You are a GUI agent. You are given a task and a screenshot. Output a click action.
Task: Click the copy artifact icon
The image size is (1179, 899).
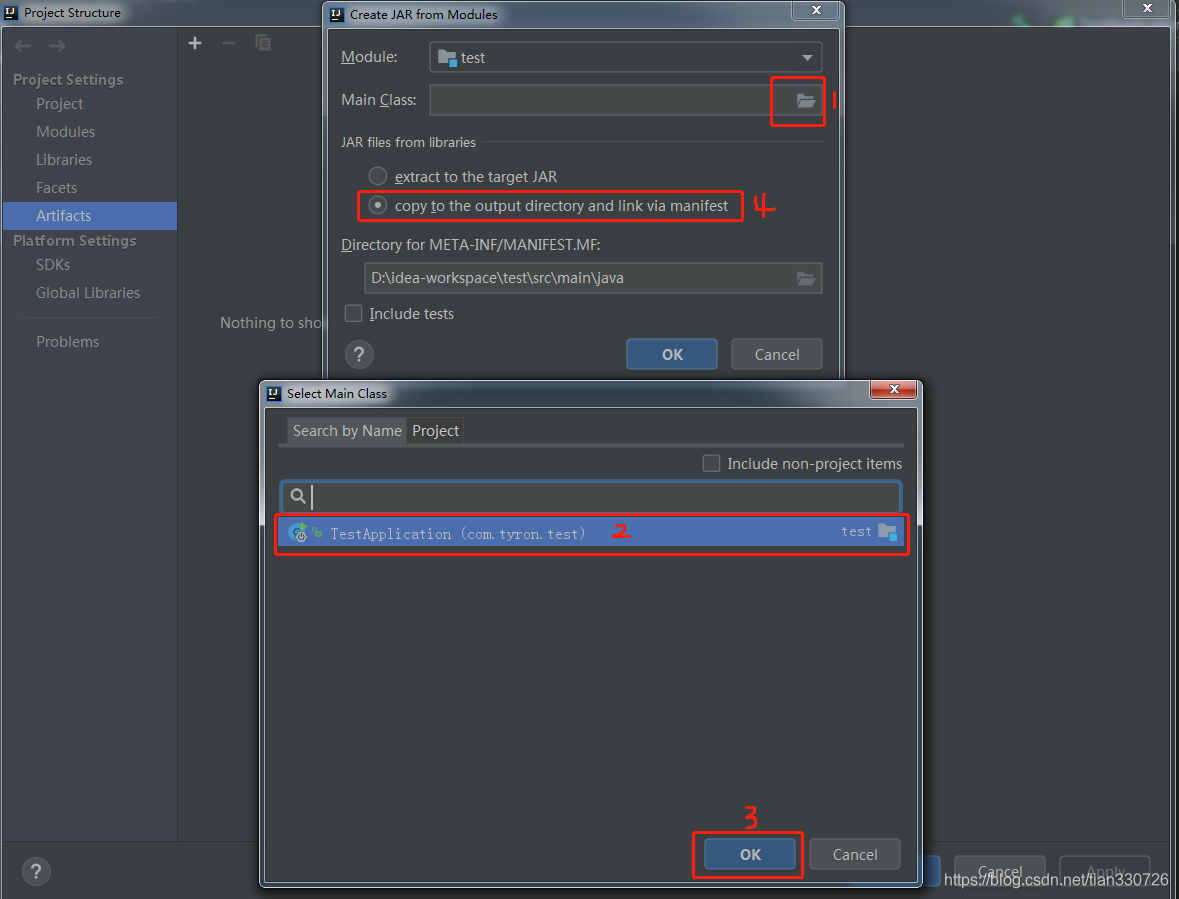pos(262,43)
